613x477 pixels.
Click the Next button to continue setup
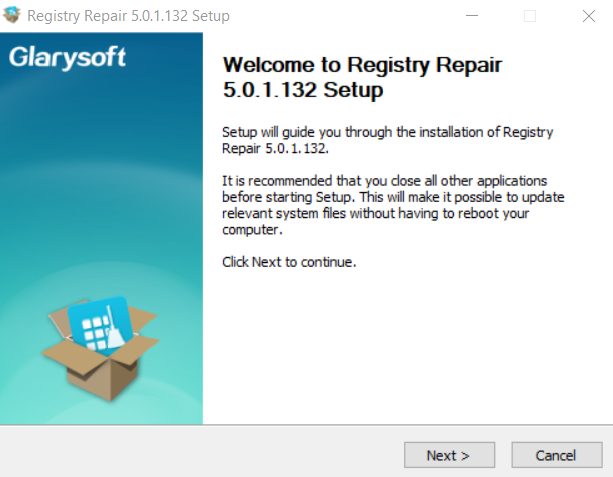449,455
